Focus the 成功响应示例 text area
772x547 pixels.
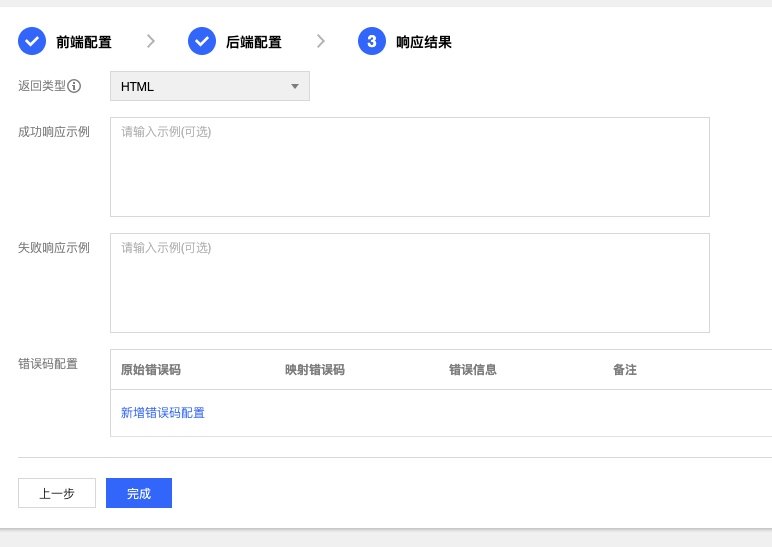(x=409, y=167)
